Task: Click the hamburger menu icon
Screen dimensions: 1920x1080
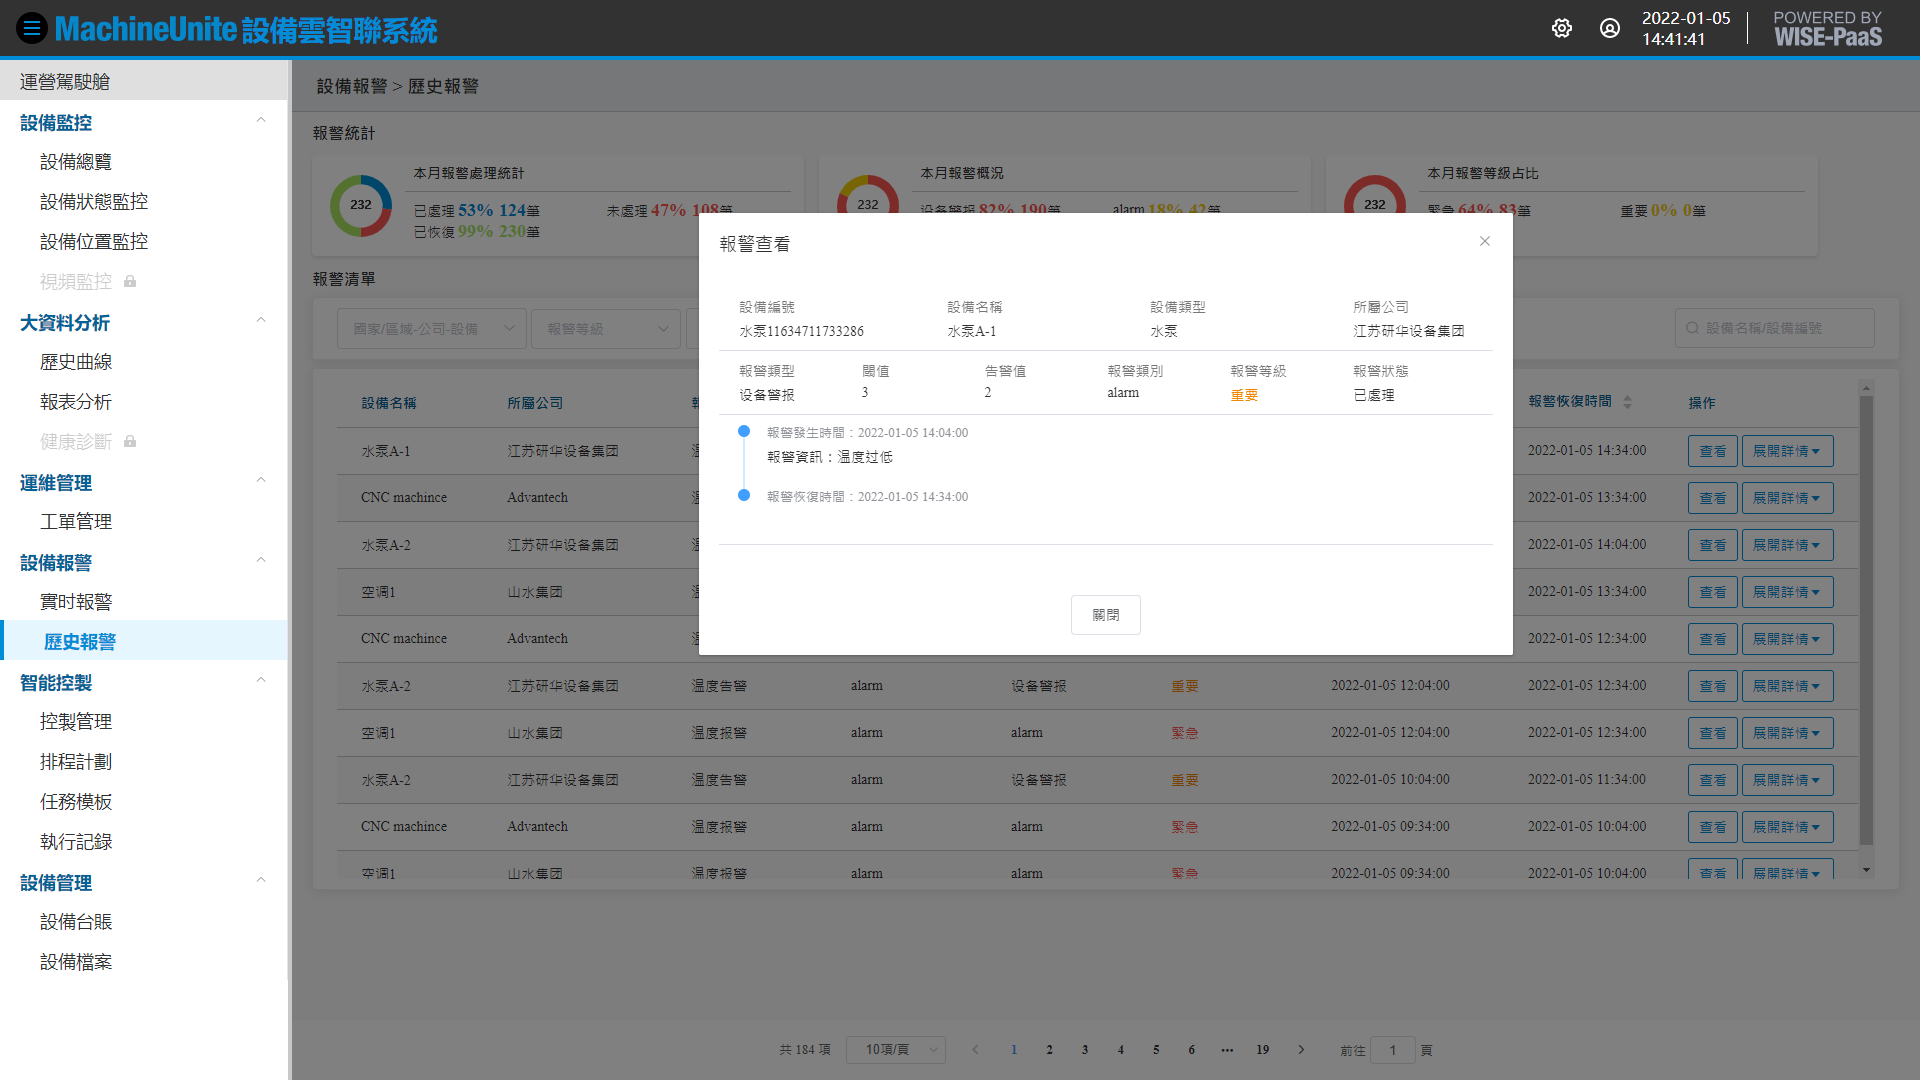Action: tap(32, 29)
